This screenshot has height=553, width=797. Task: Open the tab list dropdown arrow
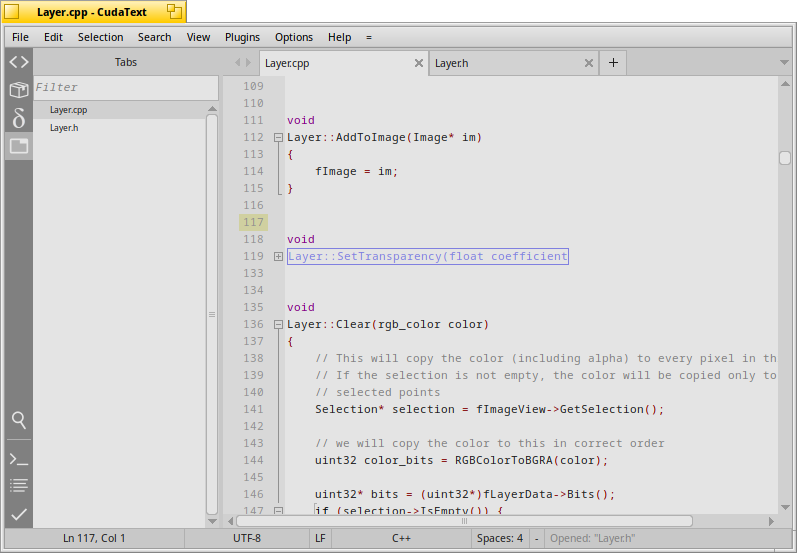tap(784, 63)
